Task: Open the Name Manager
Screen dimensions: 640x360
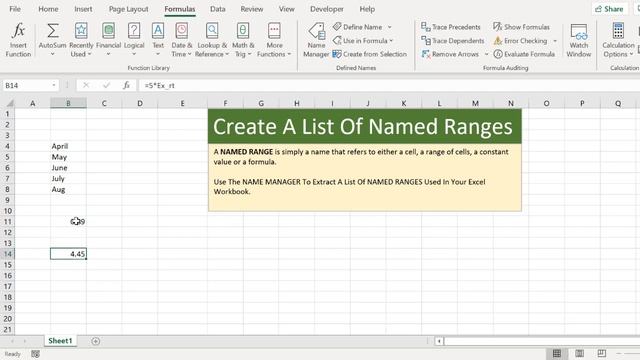Action: click(316, 40)
